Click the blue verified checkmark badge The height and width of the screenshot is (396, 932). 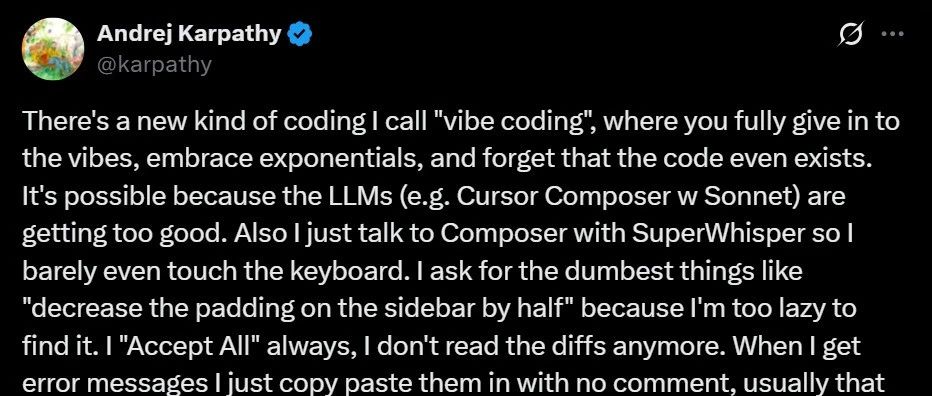pos(300,36)
